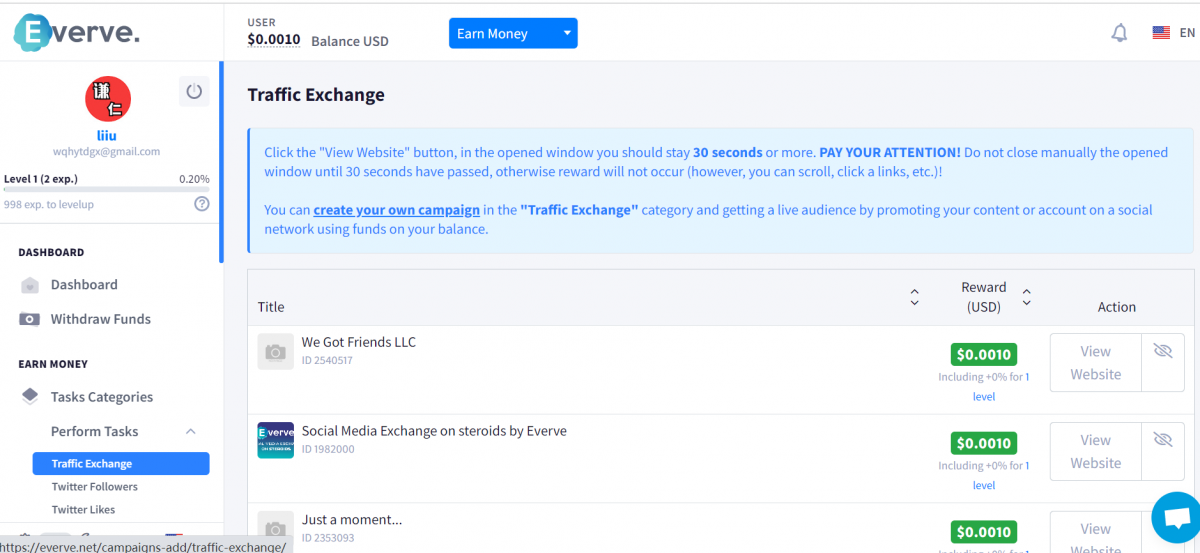The height and width of the screenshot is (553, 1200).
Task: Click the Level 1 (2 exp.) label
Action: pos(41,179)
